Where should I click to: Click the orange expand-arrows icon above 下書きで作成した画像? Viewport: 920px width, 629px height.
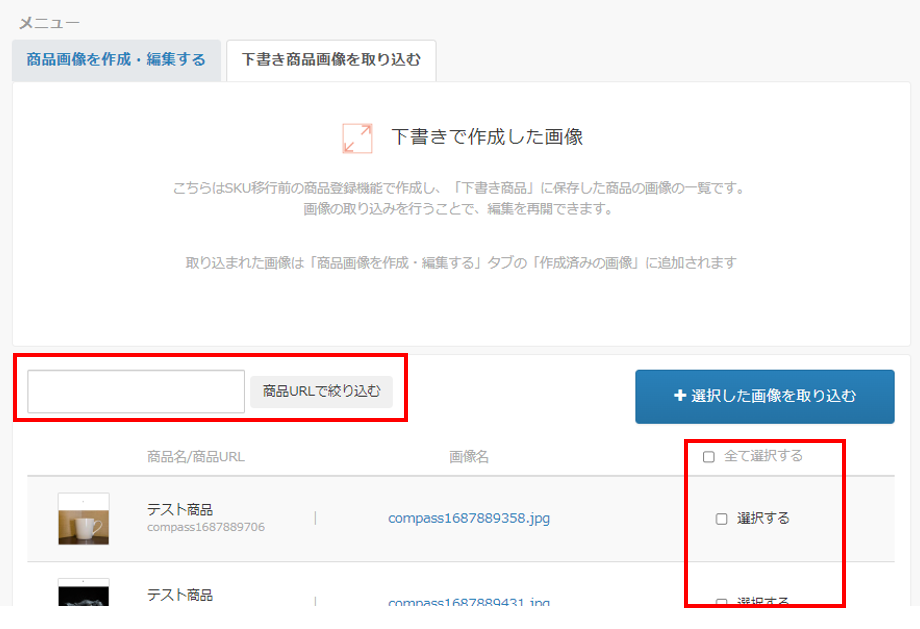point(356,135)
